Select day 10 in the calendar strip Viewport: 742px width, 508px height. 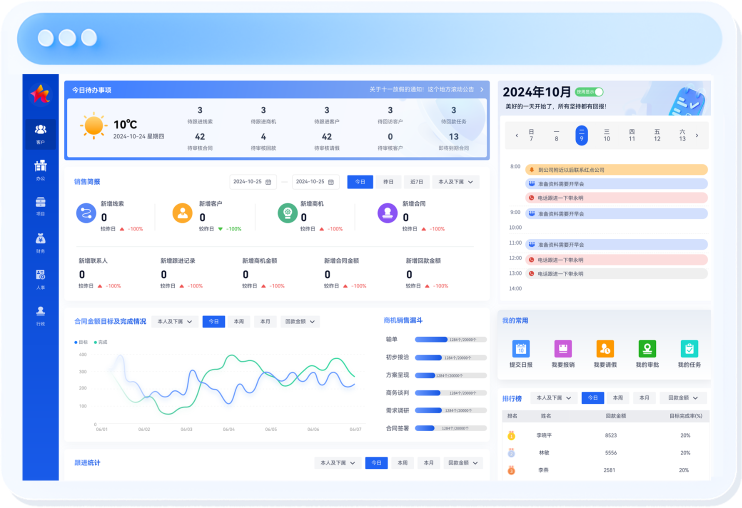pyautogui.click(x=607, y=136)
